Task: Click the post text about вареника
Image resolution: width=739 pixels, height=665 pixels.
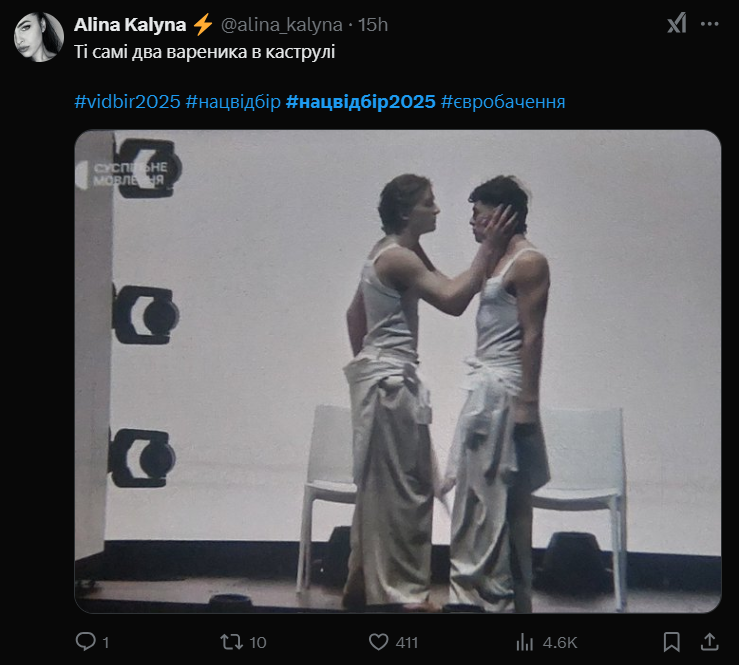Action: coord(205,51)
